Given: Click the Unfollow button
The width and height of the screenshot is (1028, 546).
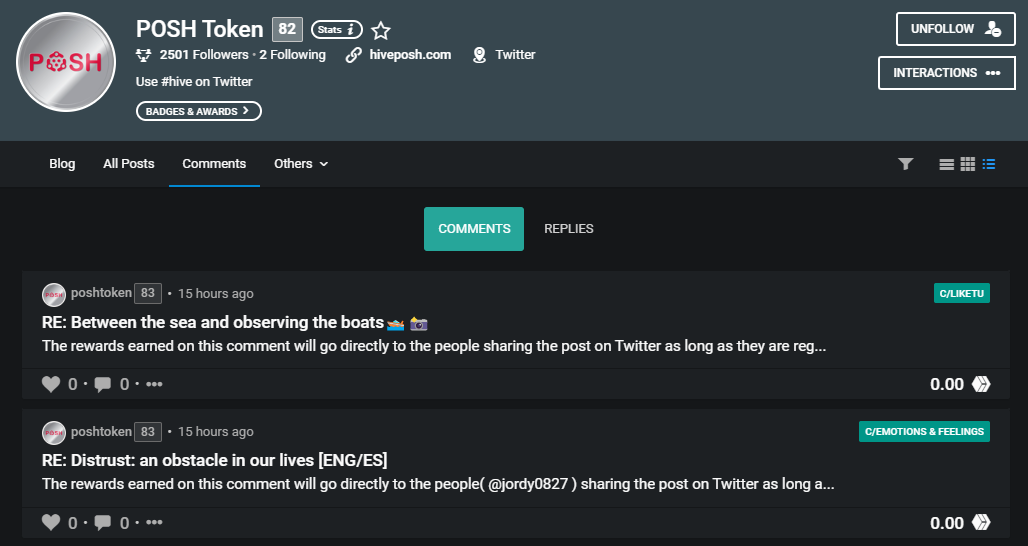Looking at the screenshot, I should 956,29.
